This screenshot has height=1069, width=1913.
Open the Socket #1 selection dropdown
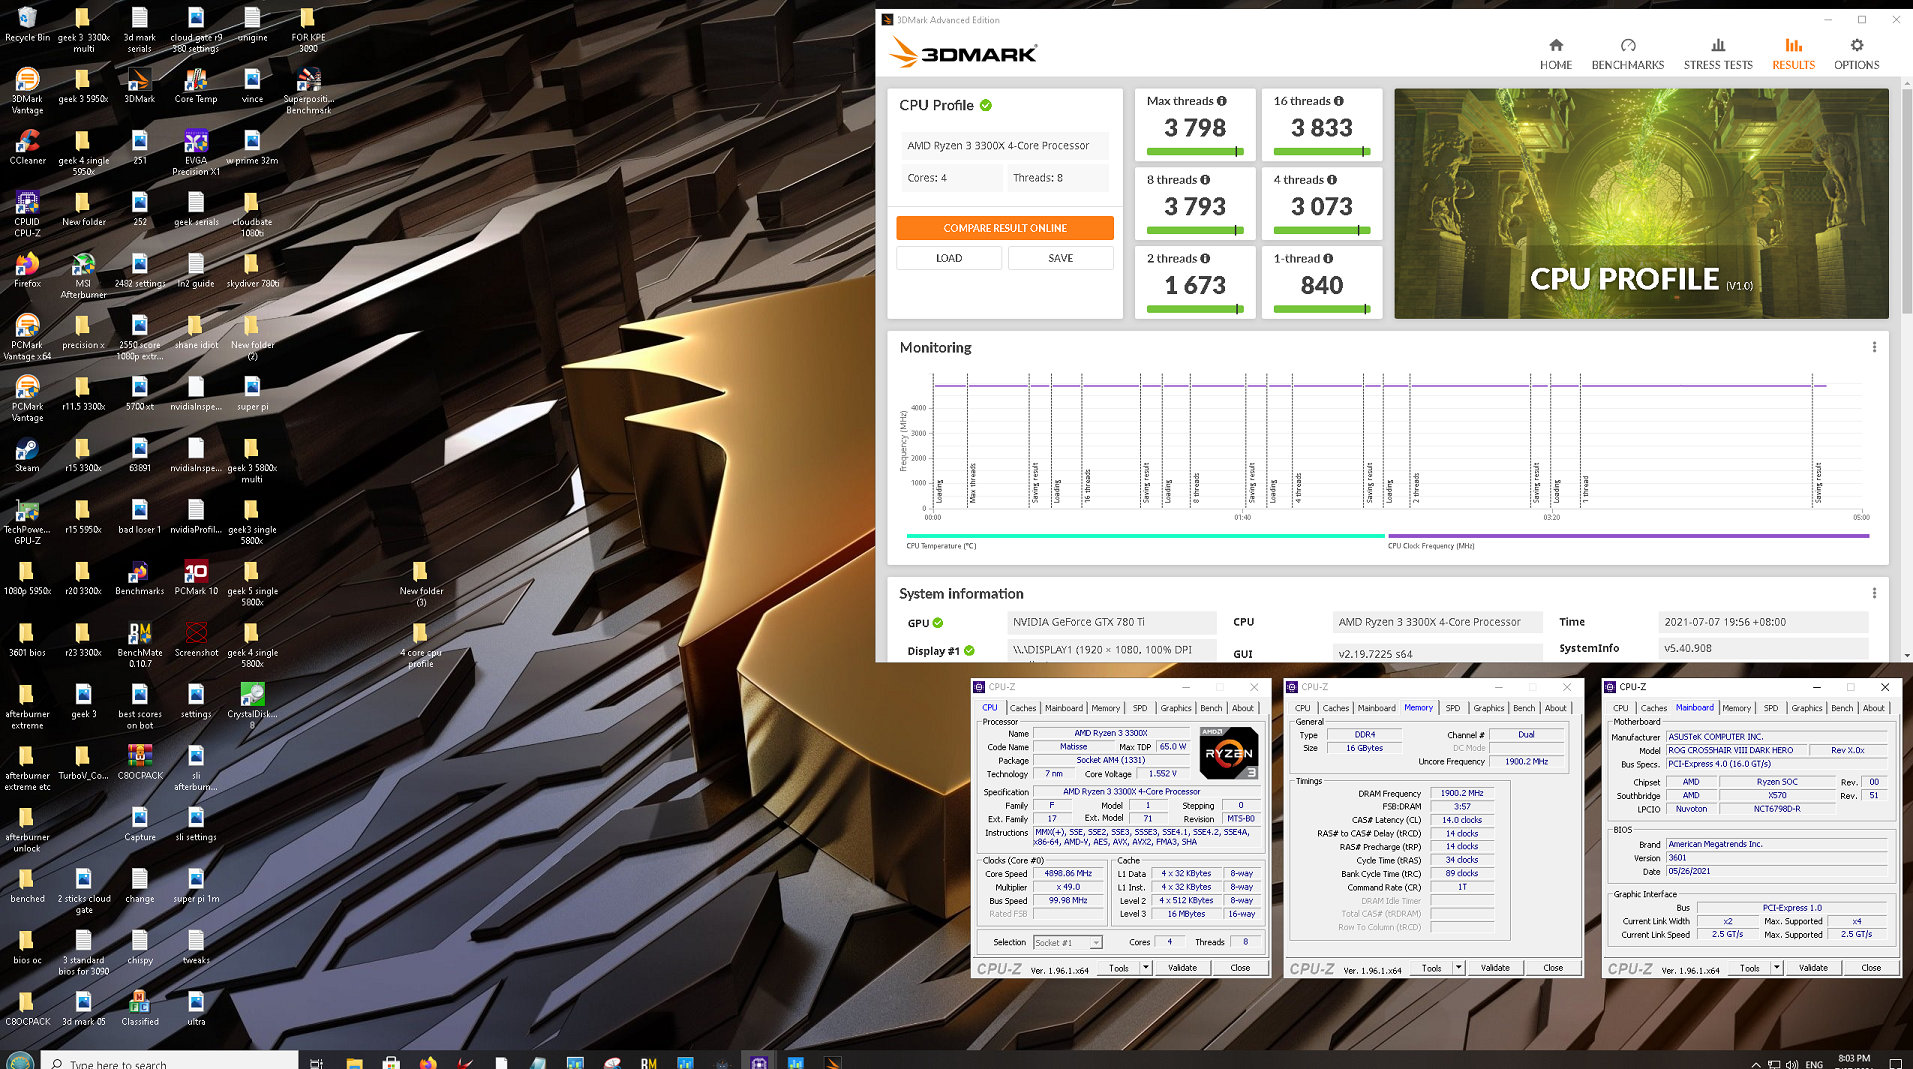[1067, 942]
